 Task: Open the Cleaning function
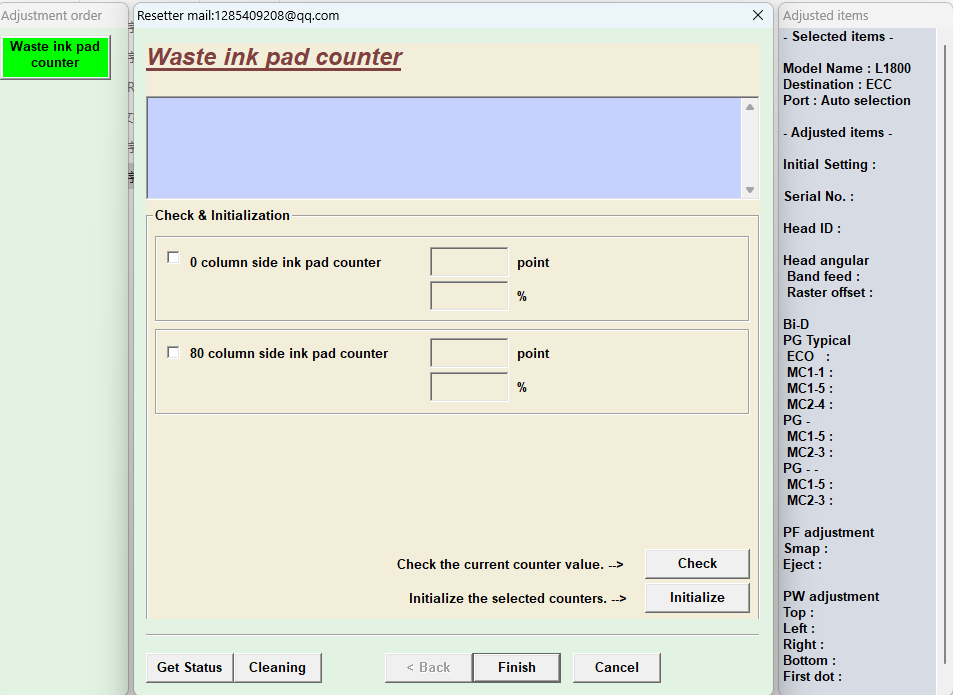click(x=277, y=667)
